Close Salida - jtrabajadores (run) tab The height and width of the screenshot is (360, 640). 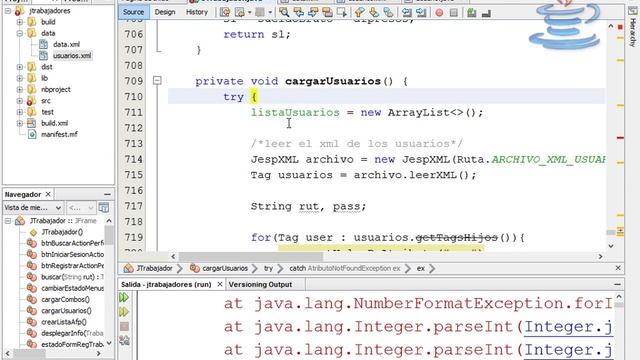pyautogui.click(x=220, y=284)
